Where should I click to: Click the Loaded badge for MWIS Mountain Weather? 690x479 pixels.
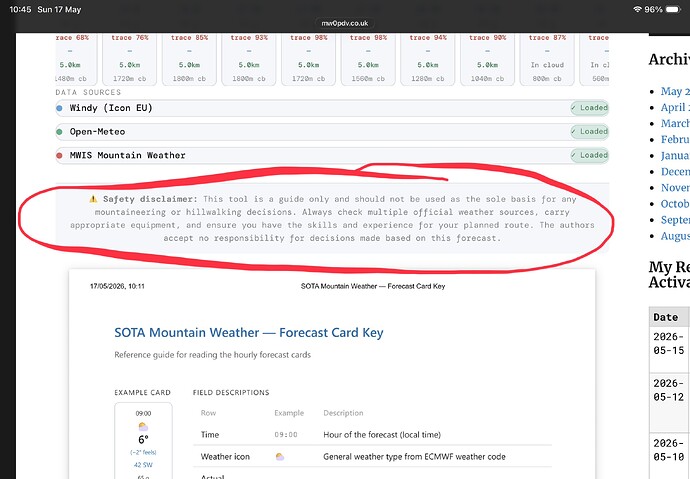[x=589, y=155]
